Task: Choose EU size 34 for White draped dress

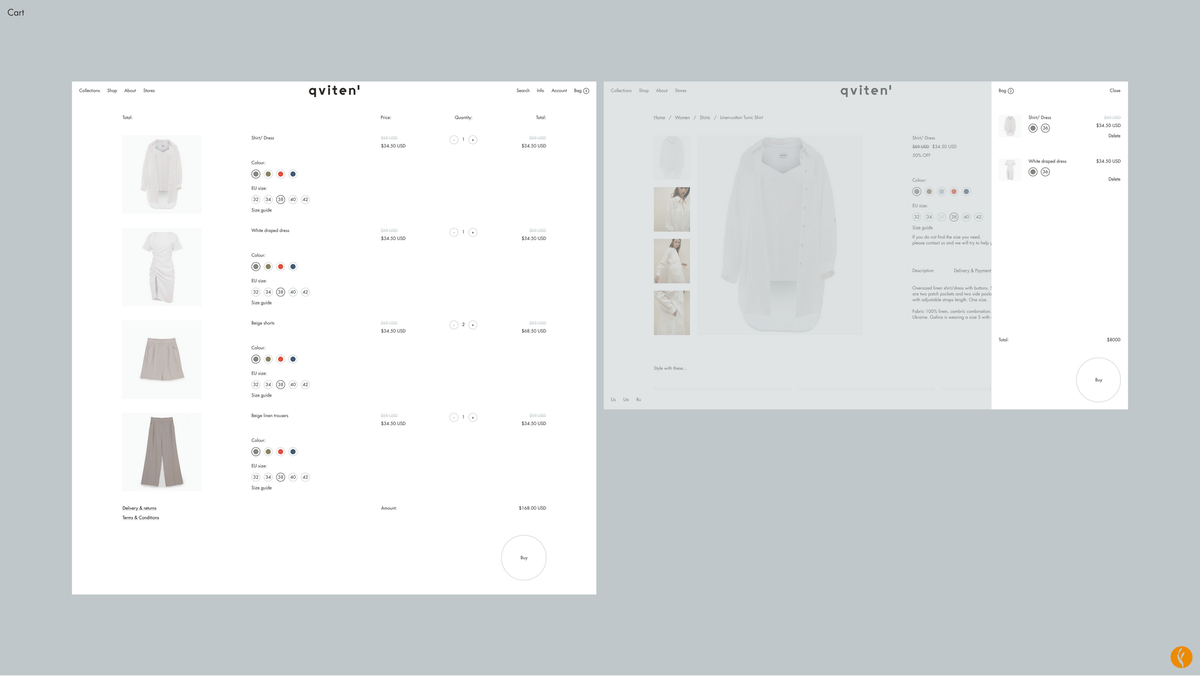Action: click(268, 292)
